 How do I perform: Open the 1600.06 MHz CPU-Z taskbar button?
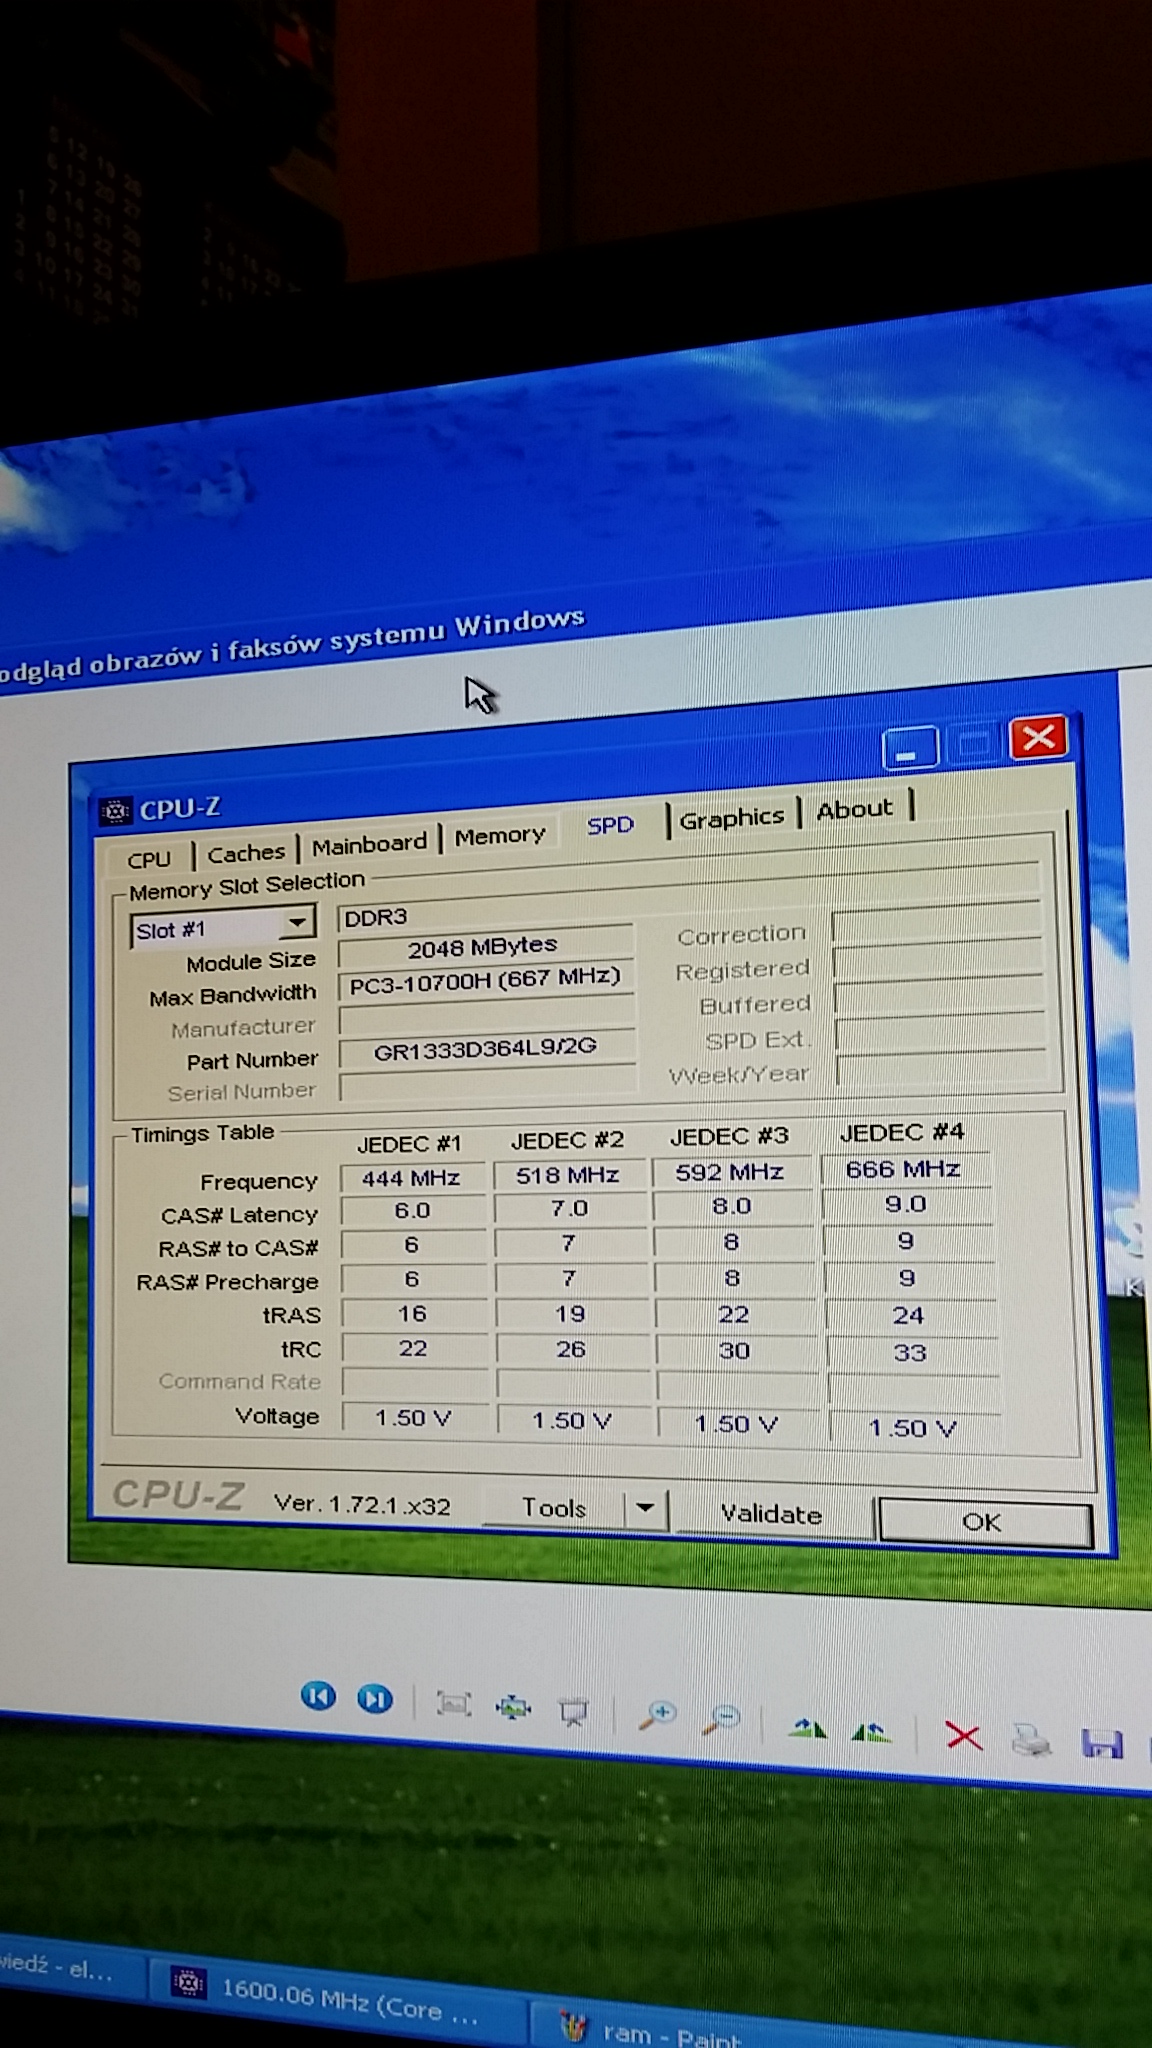tap(337, 2003)
